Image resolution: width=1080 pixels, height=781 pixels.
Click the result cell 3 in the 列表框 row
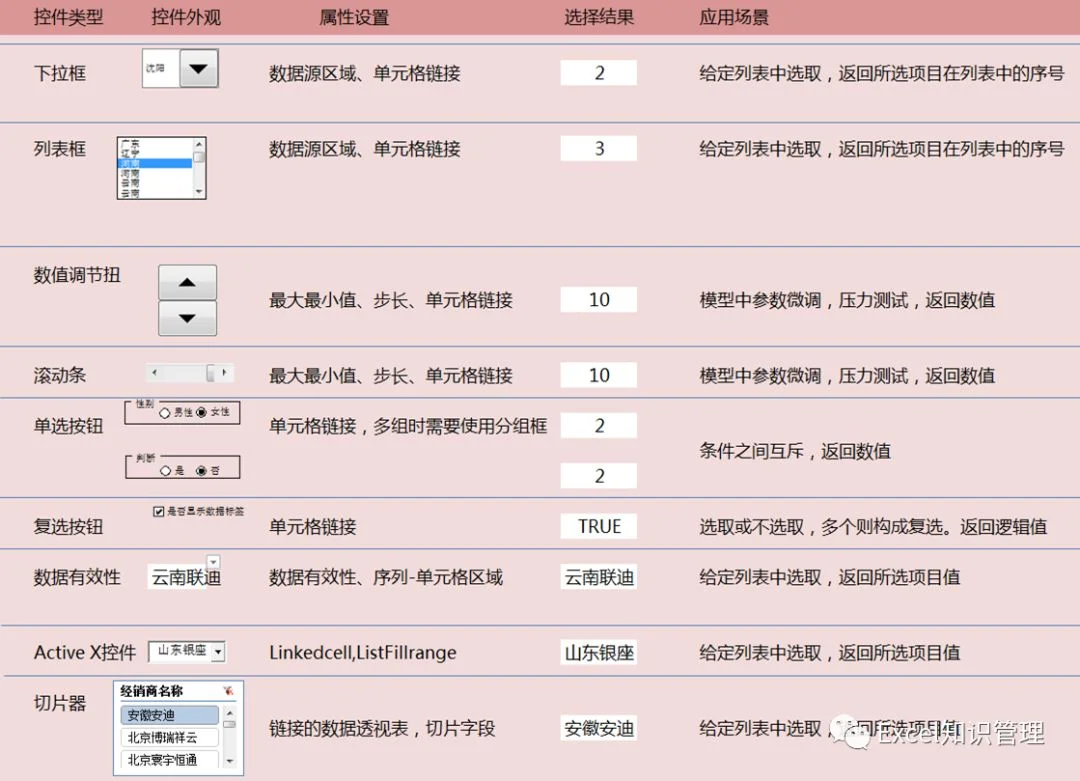pos(599,149)
